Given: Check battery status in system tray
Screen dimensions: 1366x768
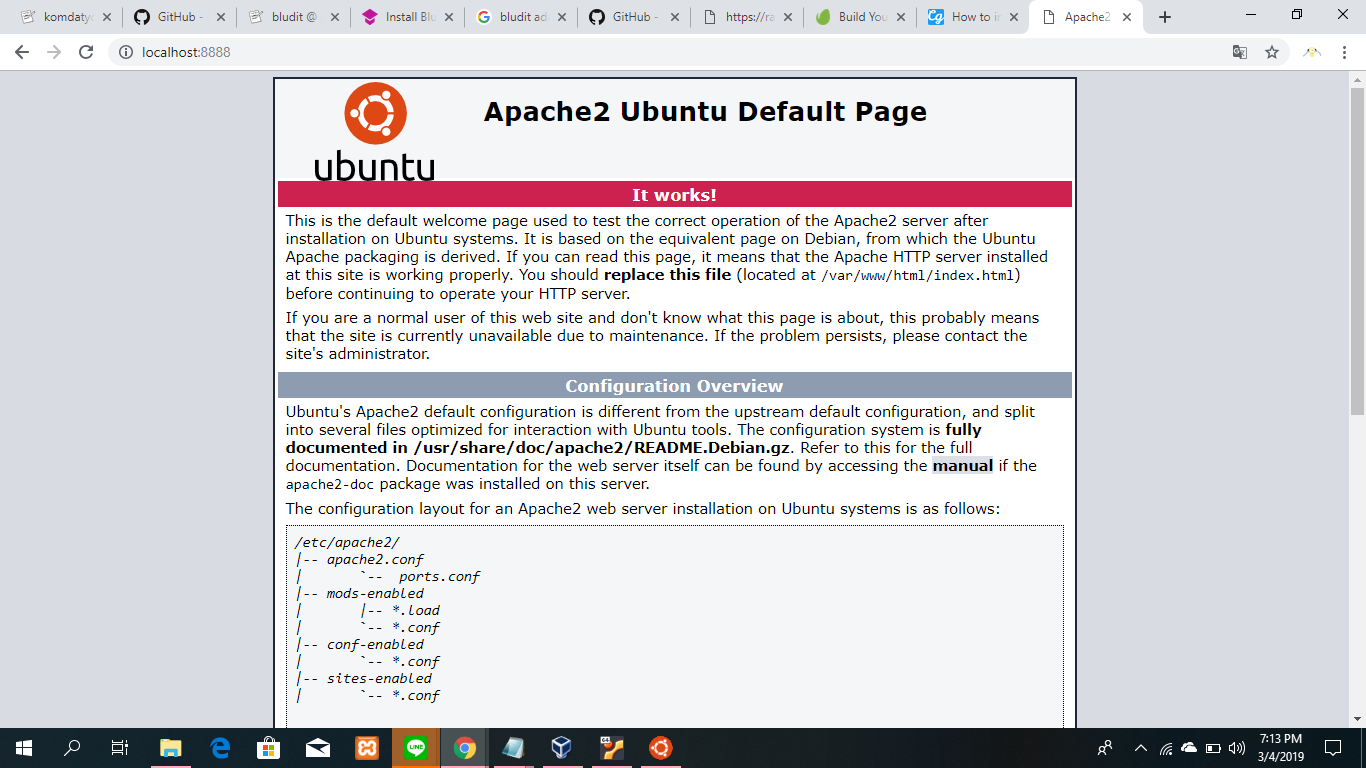Looking at the screenshot, I should pos(1213,748).
